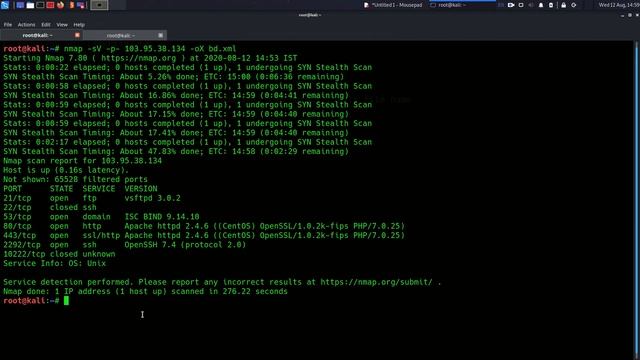The image size is (640, 360).
Task: Click the final root@kali prompt cursor
Action: click(66, 301)
